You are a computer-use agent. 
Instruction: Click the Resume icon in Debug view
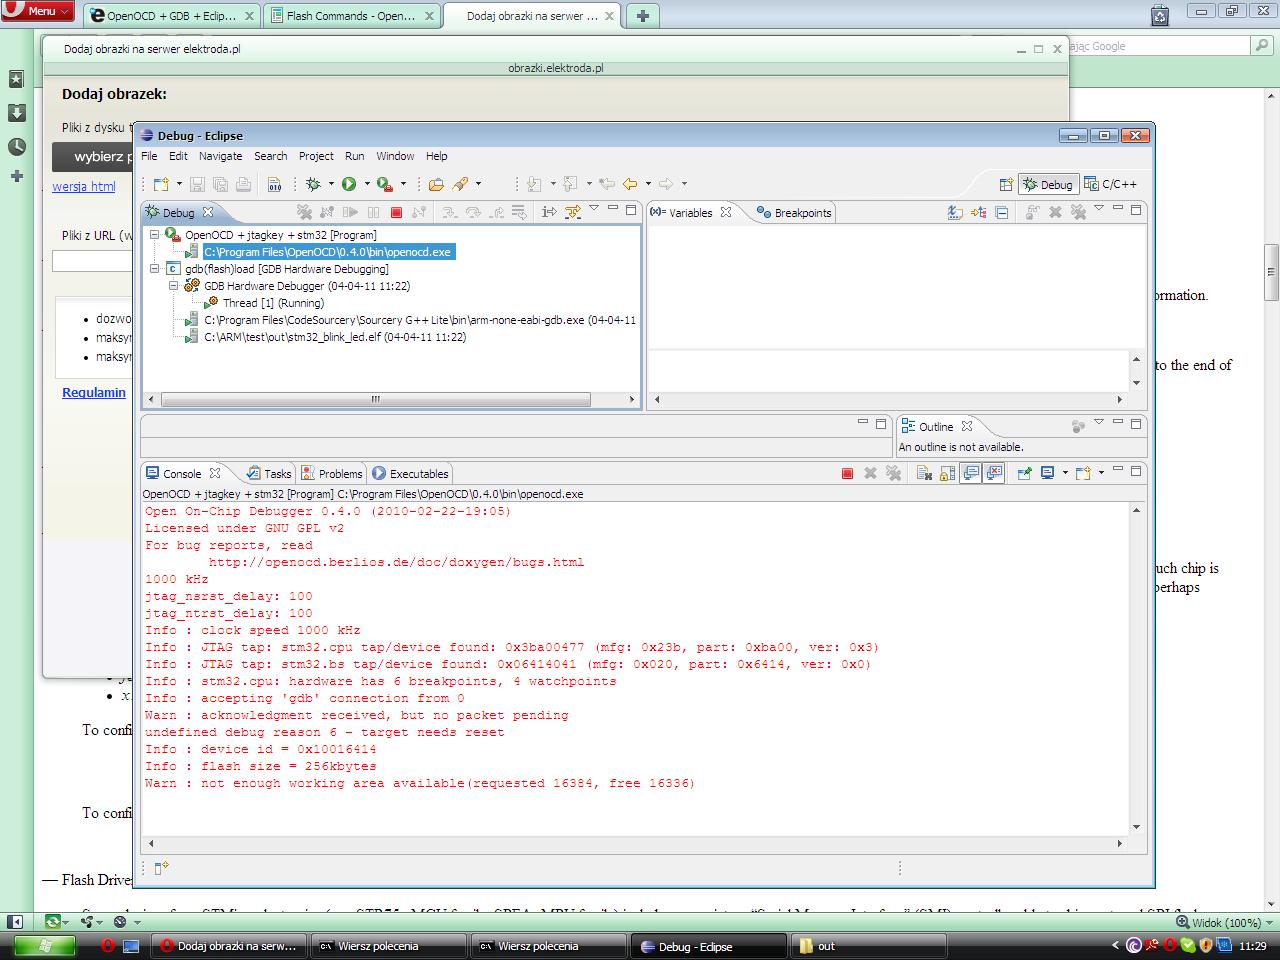[350, 212]
